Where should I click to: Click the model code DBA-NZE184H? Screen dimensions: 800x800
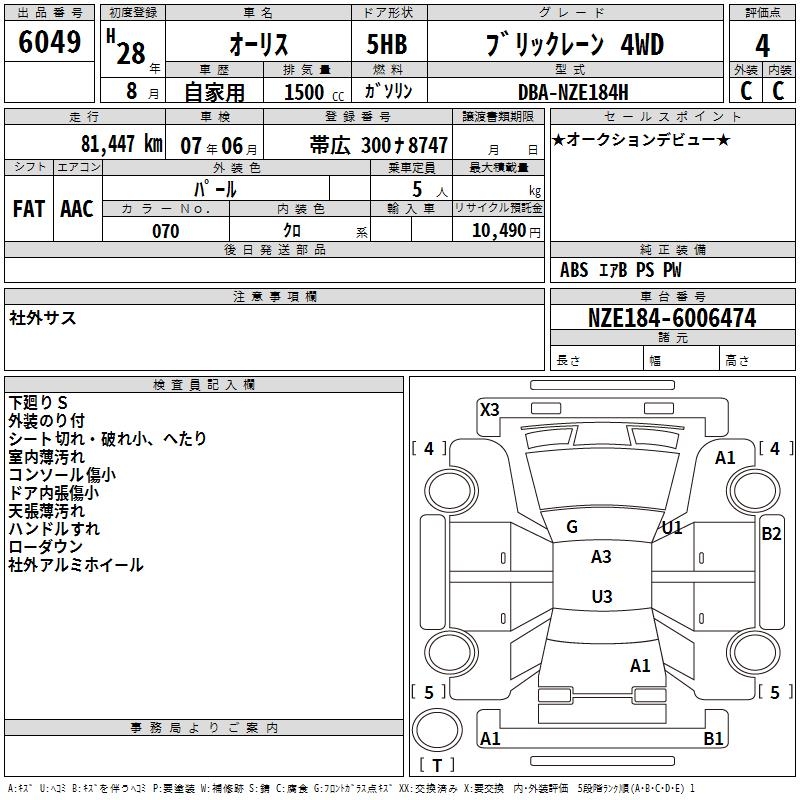573,92
